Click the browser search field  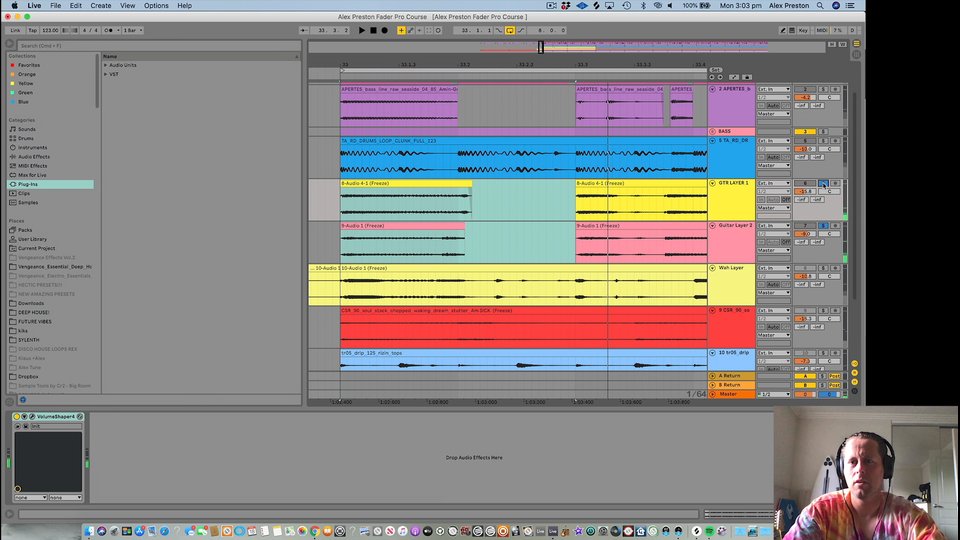pyautogui.click(x=158, y=45)
